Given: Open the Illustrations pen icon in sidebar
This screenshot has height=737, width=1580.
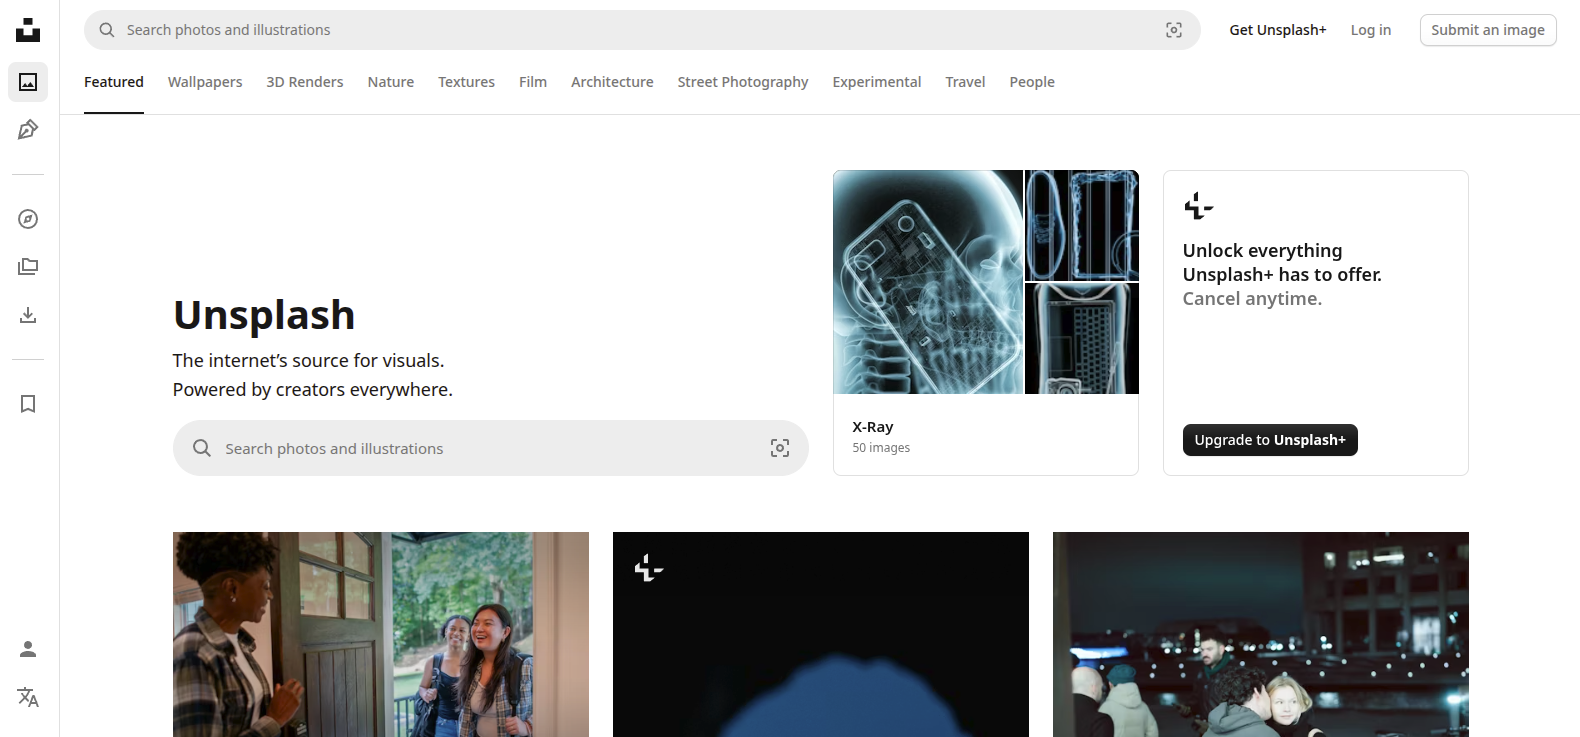Looking at the screenshot, I should [x=28, y=130].
